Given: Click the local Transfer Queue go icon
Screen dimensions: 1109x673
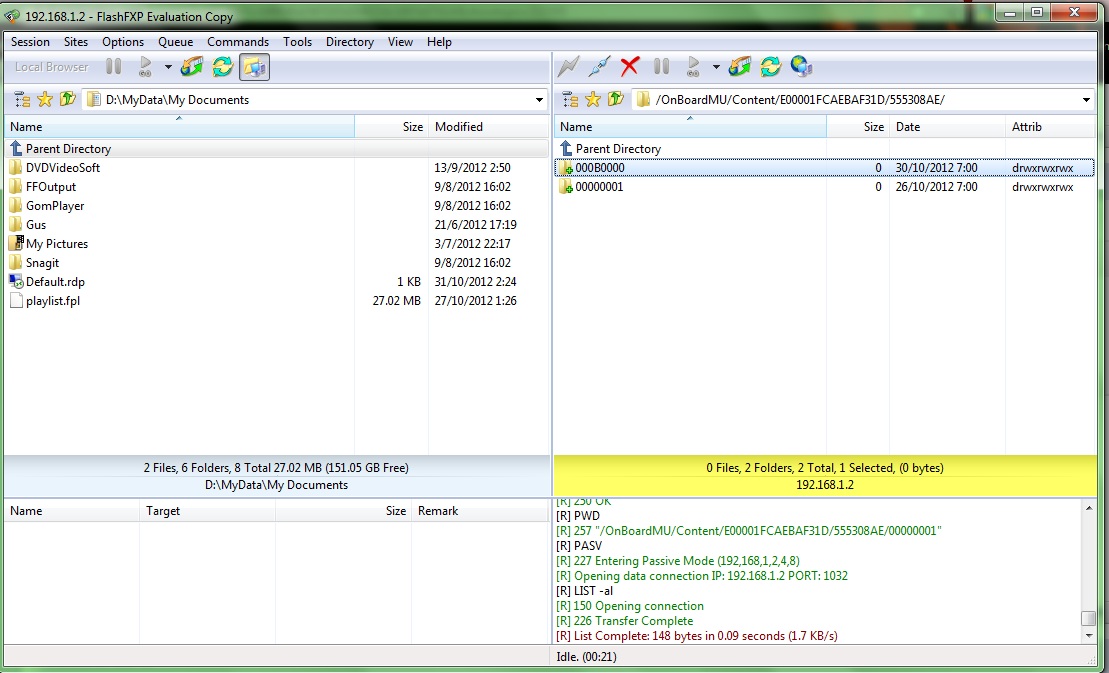Looking at the screenshot, I should pyautogui.click(x=146, y=67).
